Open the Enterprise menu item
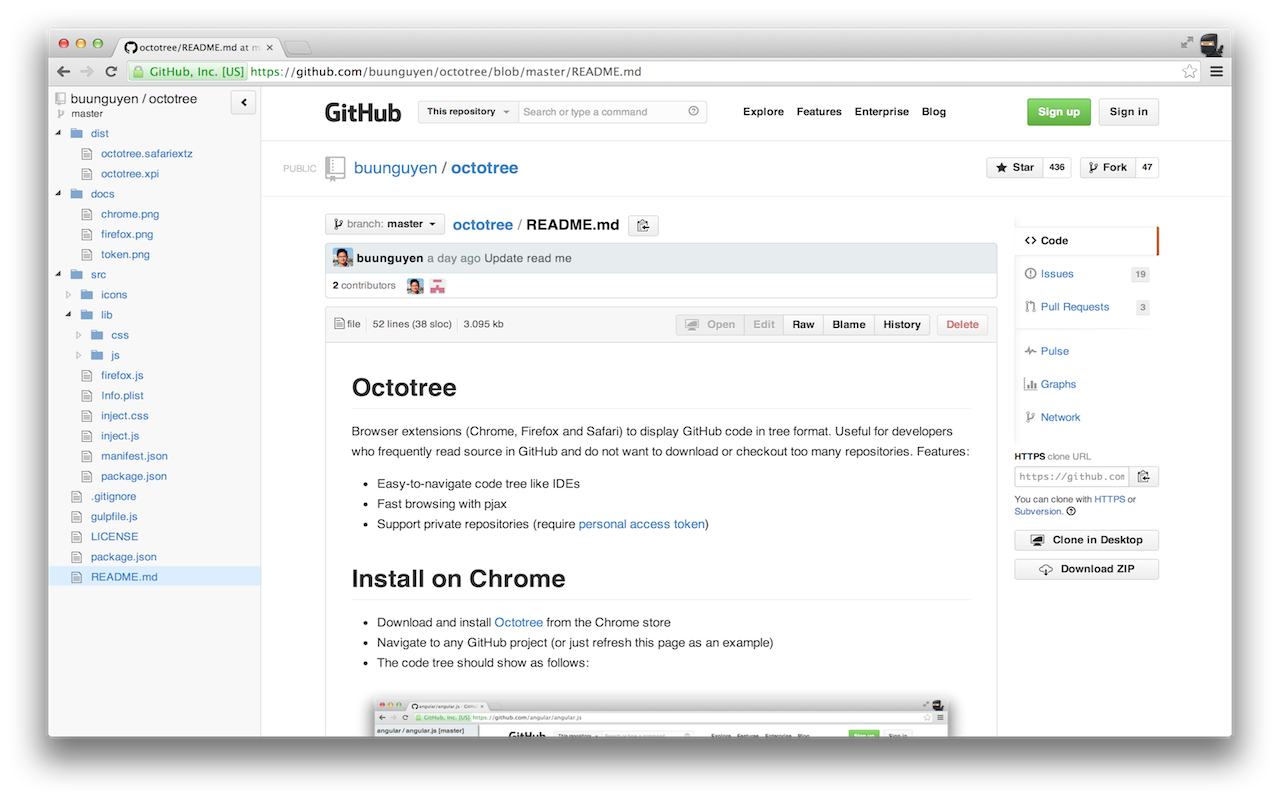The height and width of the screenshot is (800, 1280). (882, 112)
